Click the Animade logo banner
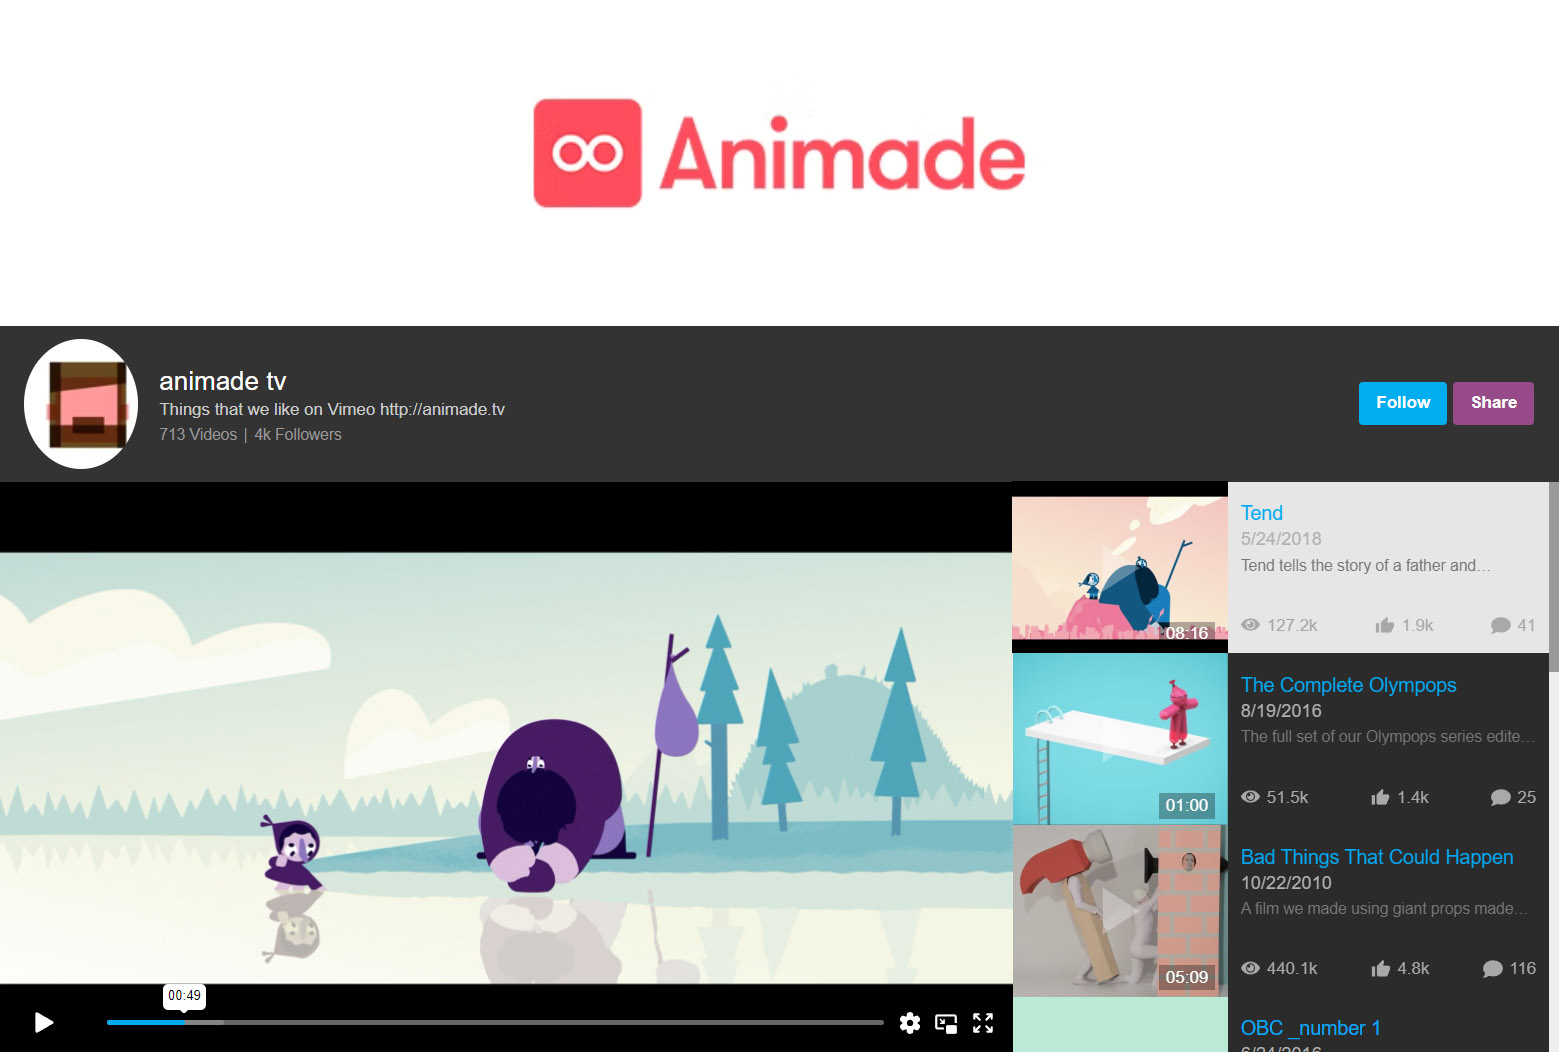This screenshot has height=1052, width=1559. 779,153
